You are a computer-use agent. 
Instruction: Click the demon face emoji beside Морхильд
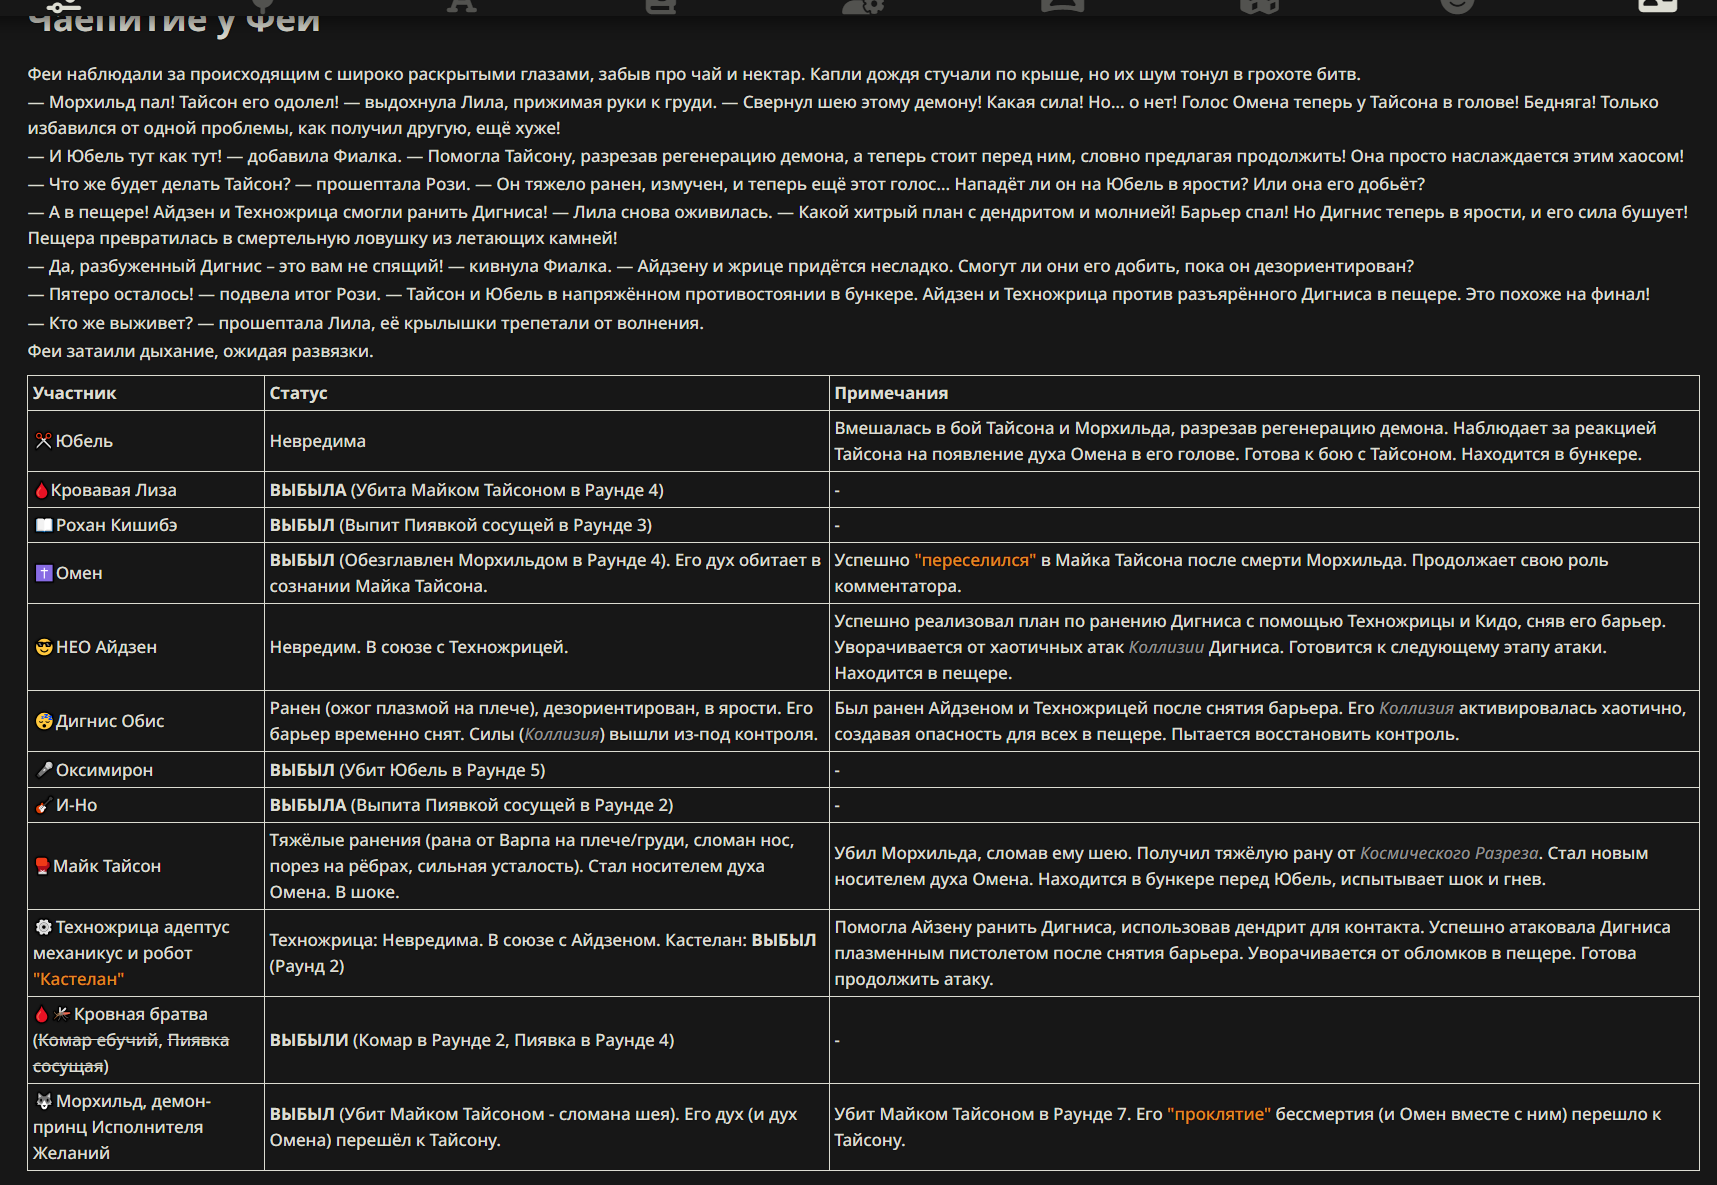point(44,1101)
